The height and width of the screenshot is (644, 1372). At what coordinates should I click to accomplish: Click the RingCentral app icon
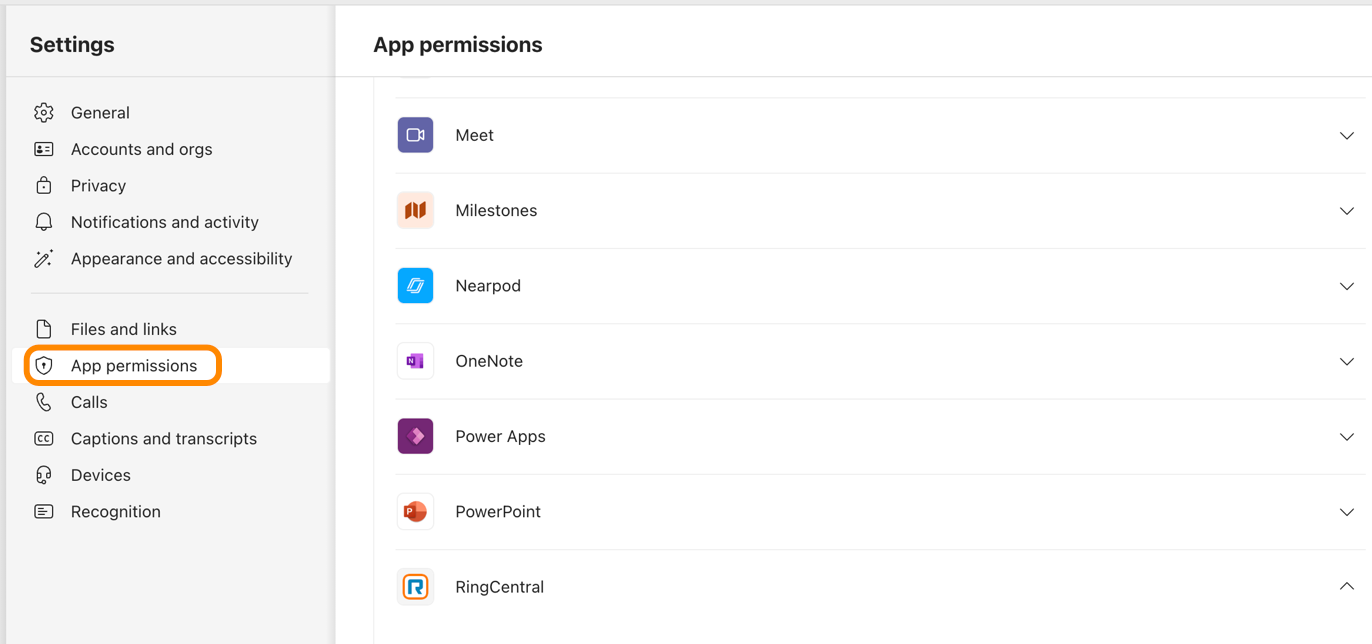click(415, 587)
